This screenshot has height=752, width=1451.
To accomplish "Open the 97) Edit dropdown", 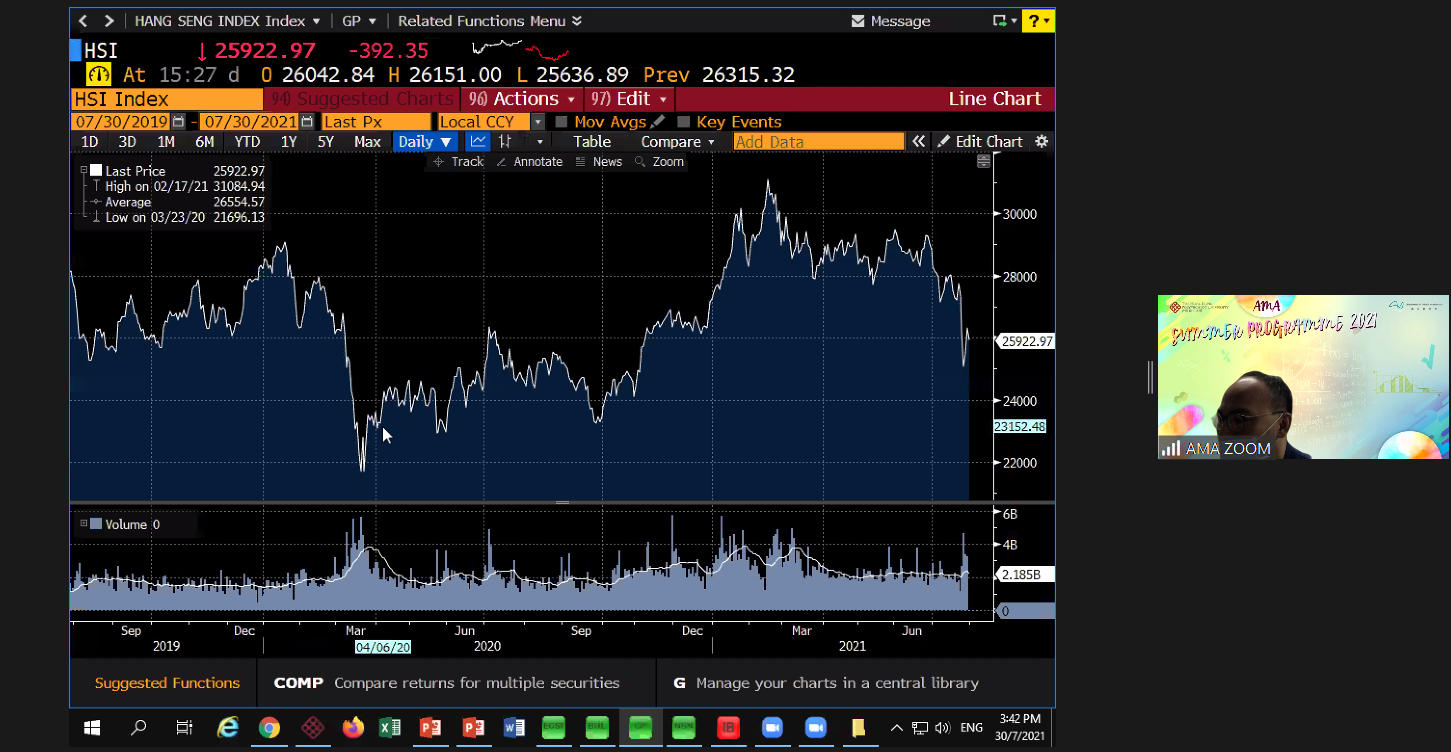I will (x=629, y=99).
